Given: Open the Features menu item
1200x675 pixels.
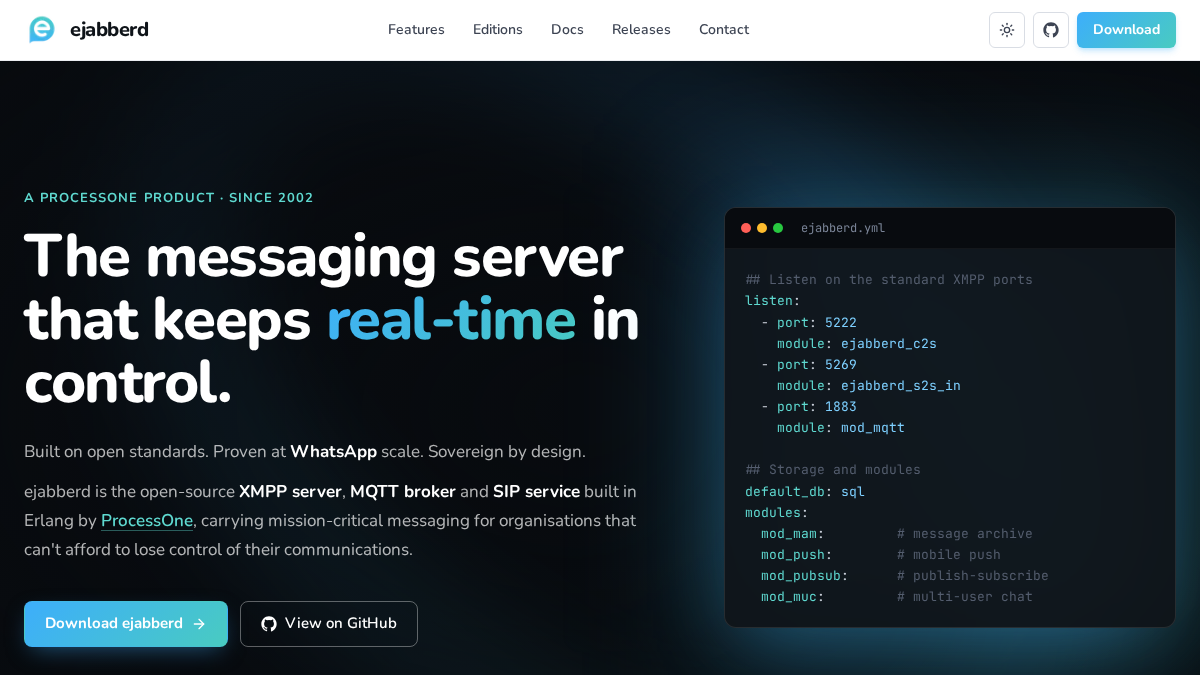Looking at the screenshot, I should (x=416, y=29).
